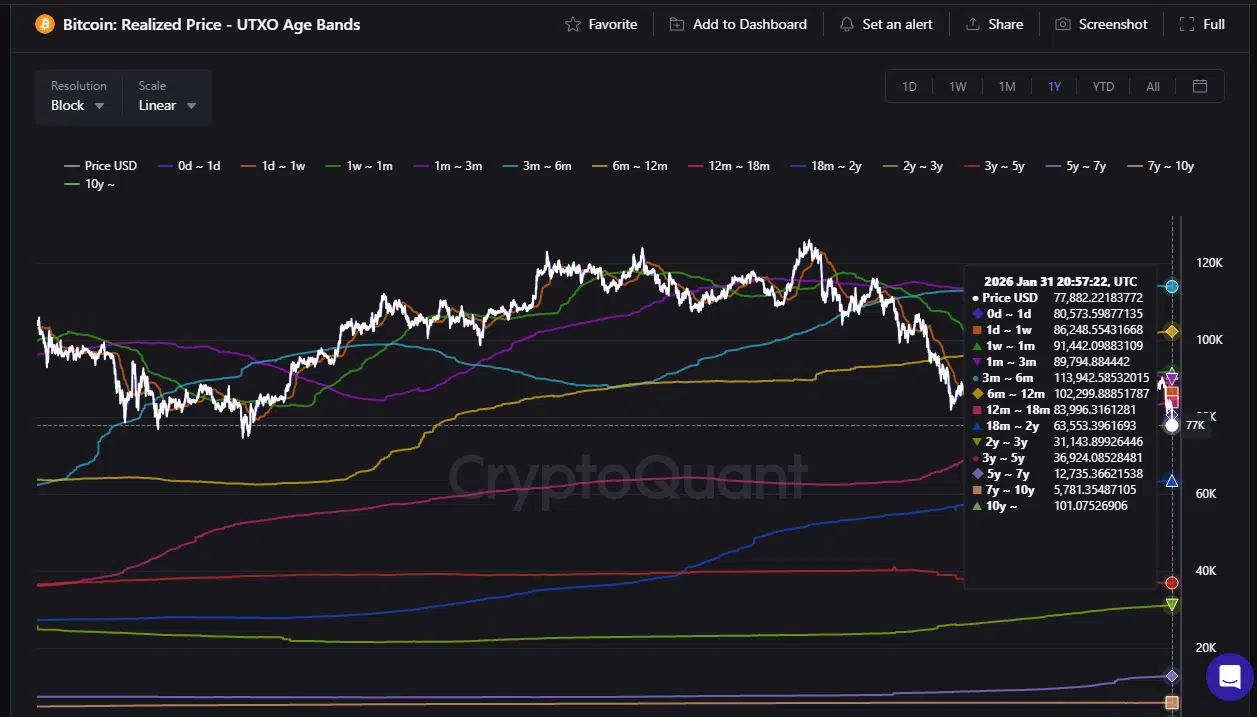This screenshot has height=717, width=1257.
Task: Click the white 77K price marker on axis
Action: coord(1172,425)
